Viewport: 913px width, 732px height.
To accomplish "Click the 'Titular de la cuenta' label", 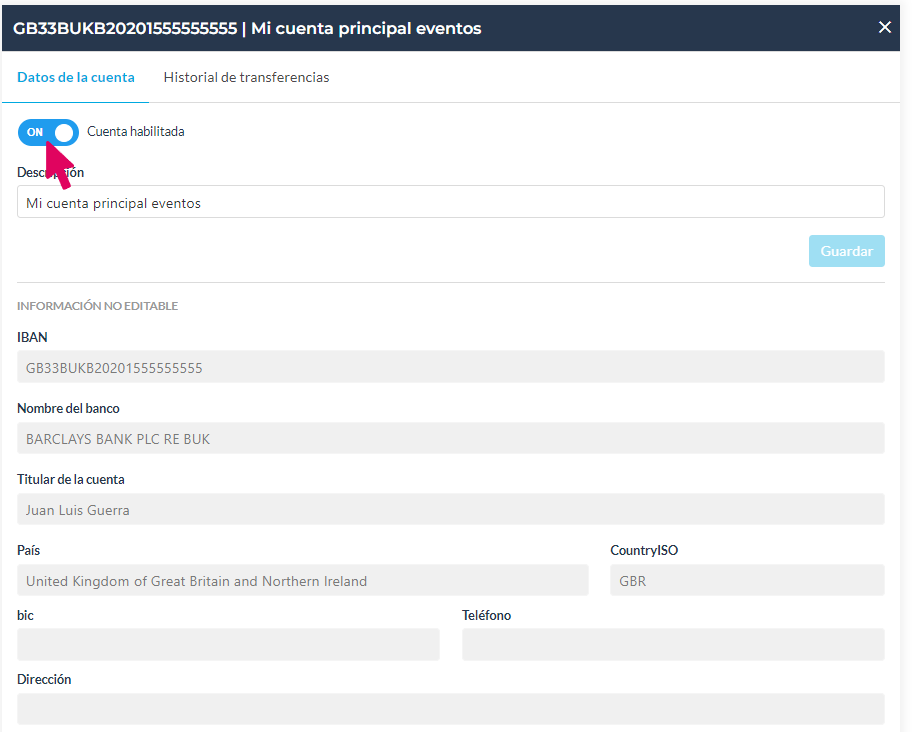I will point(70,479).
